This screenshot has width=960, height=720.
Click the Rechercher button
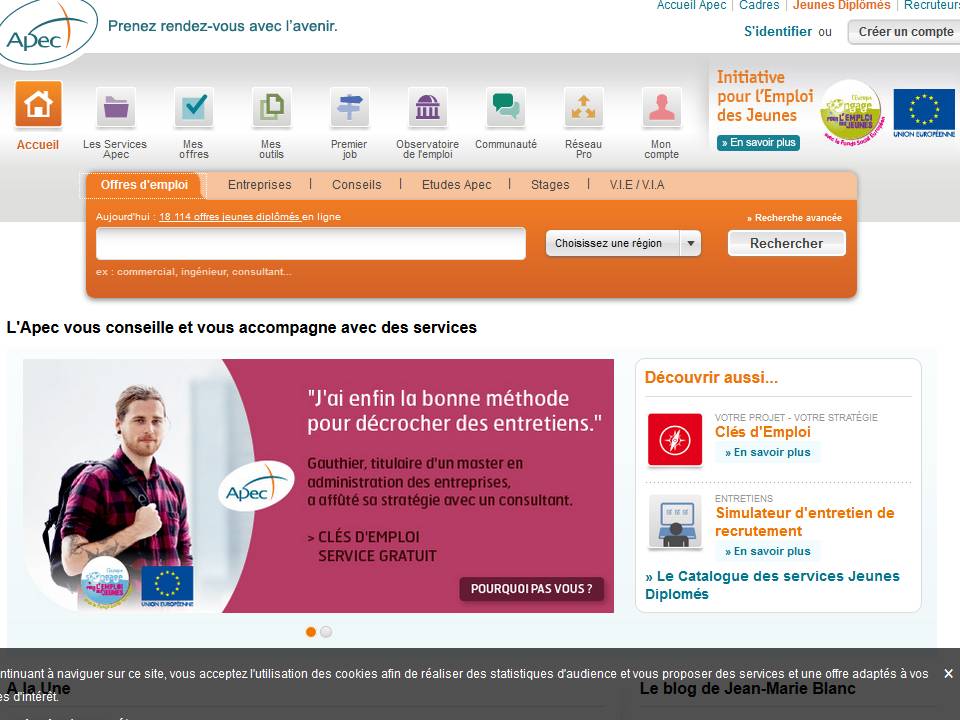pyautogui.click(x=786, y=243)
